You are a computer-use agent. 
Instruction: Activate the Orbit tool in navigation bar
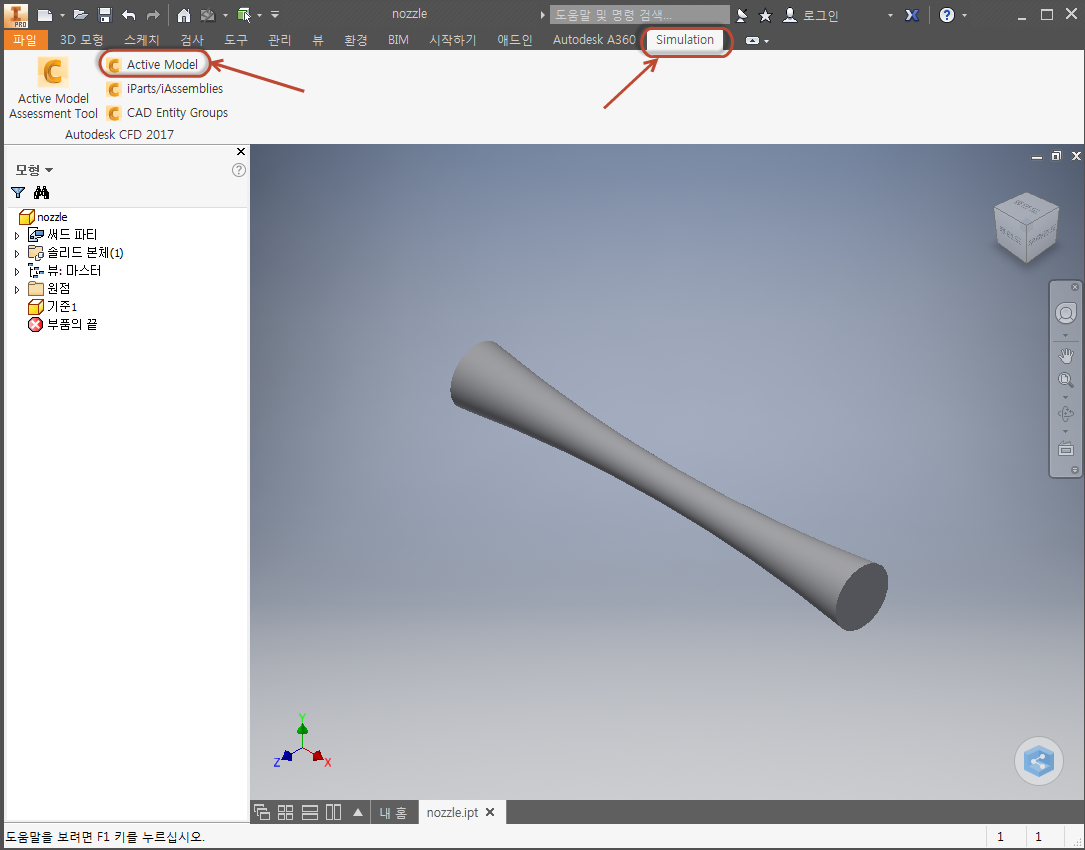pyautogui.click(x=1066, y=414)
